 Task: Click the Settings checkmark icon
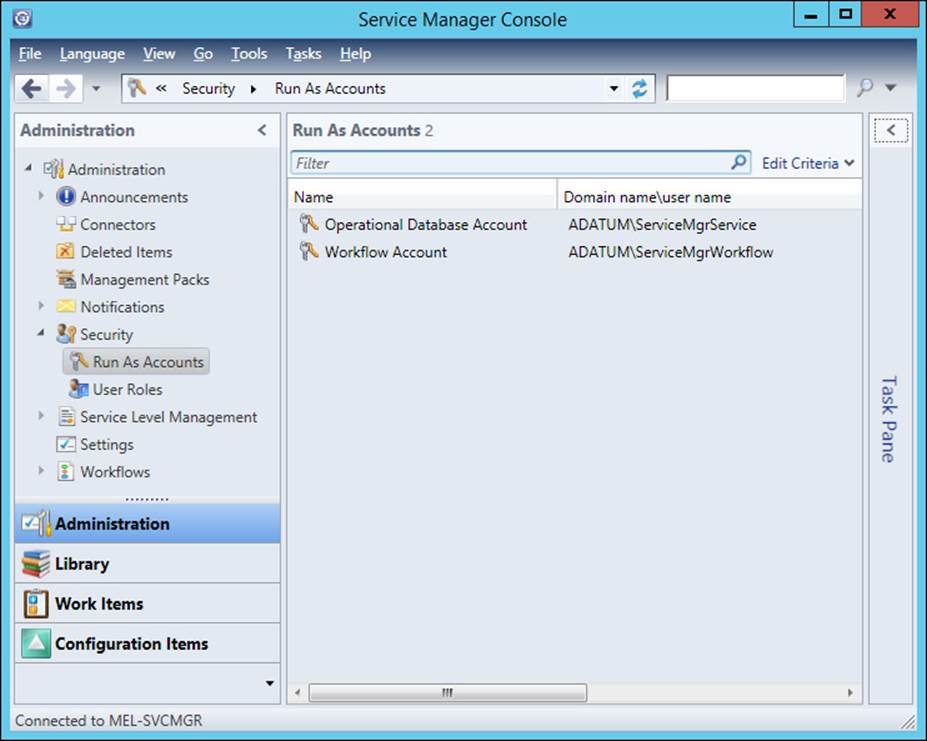click(x=66, y=444)
